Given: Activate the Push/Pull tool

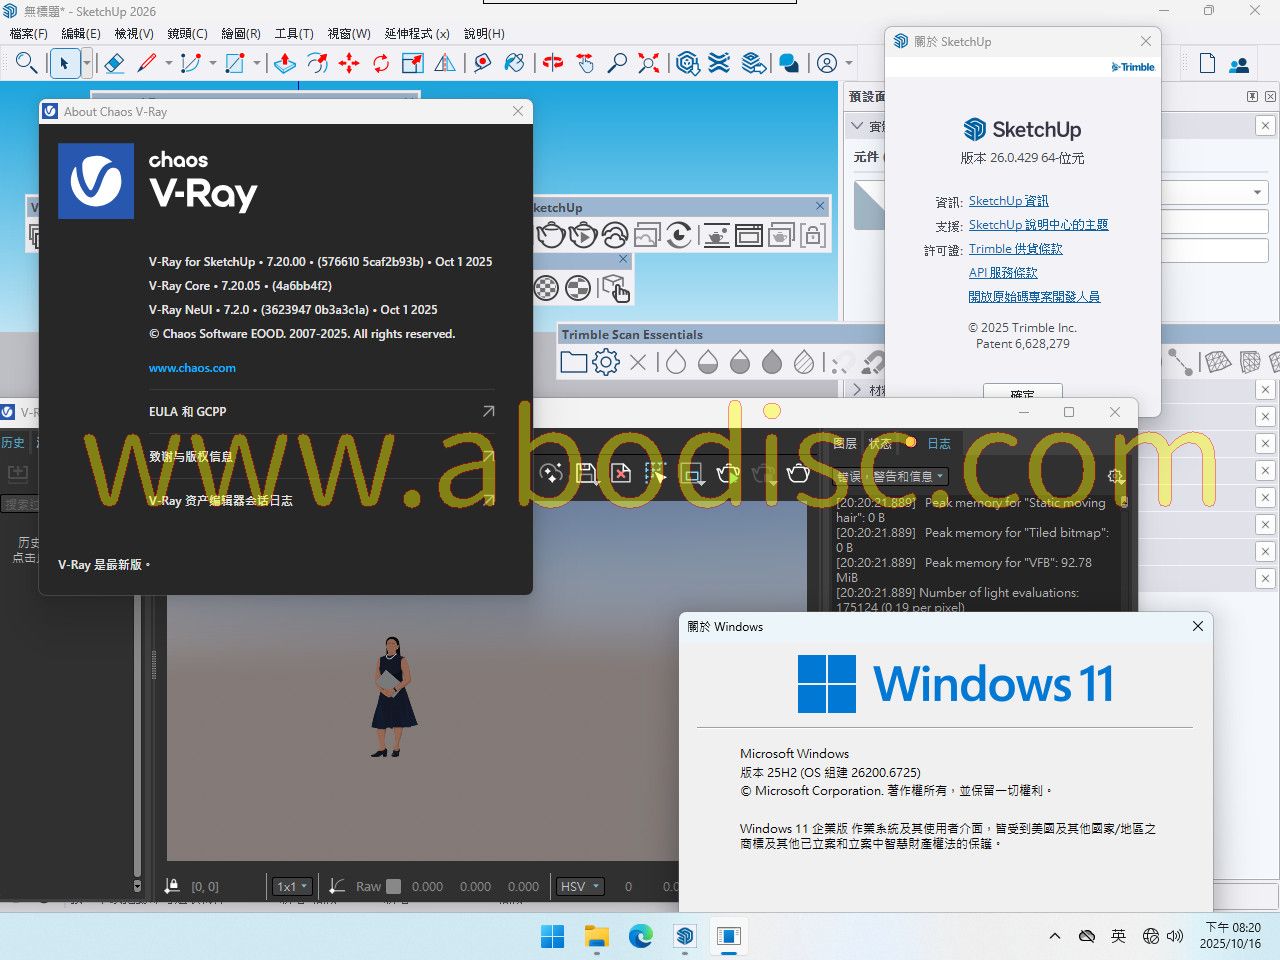Looking at the screenshot, I should click(285, 64).
